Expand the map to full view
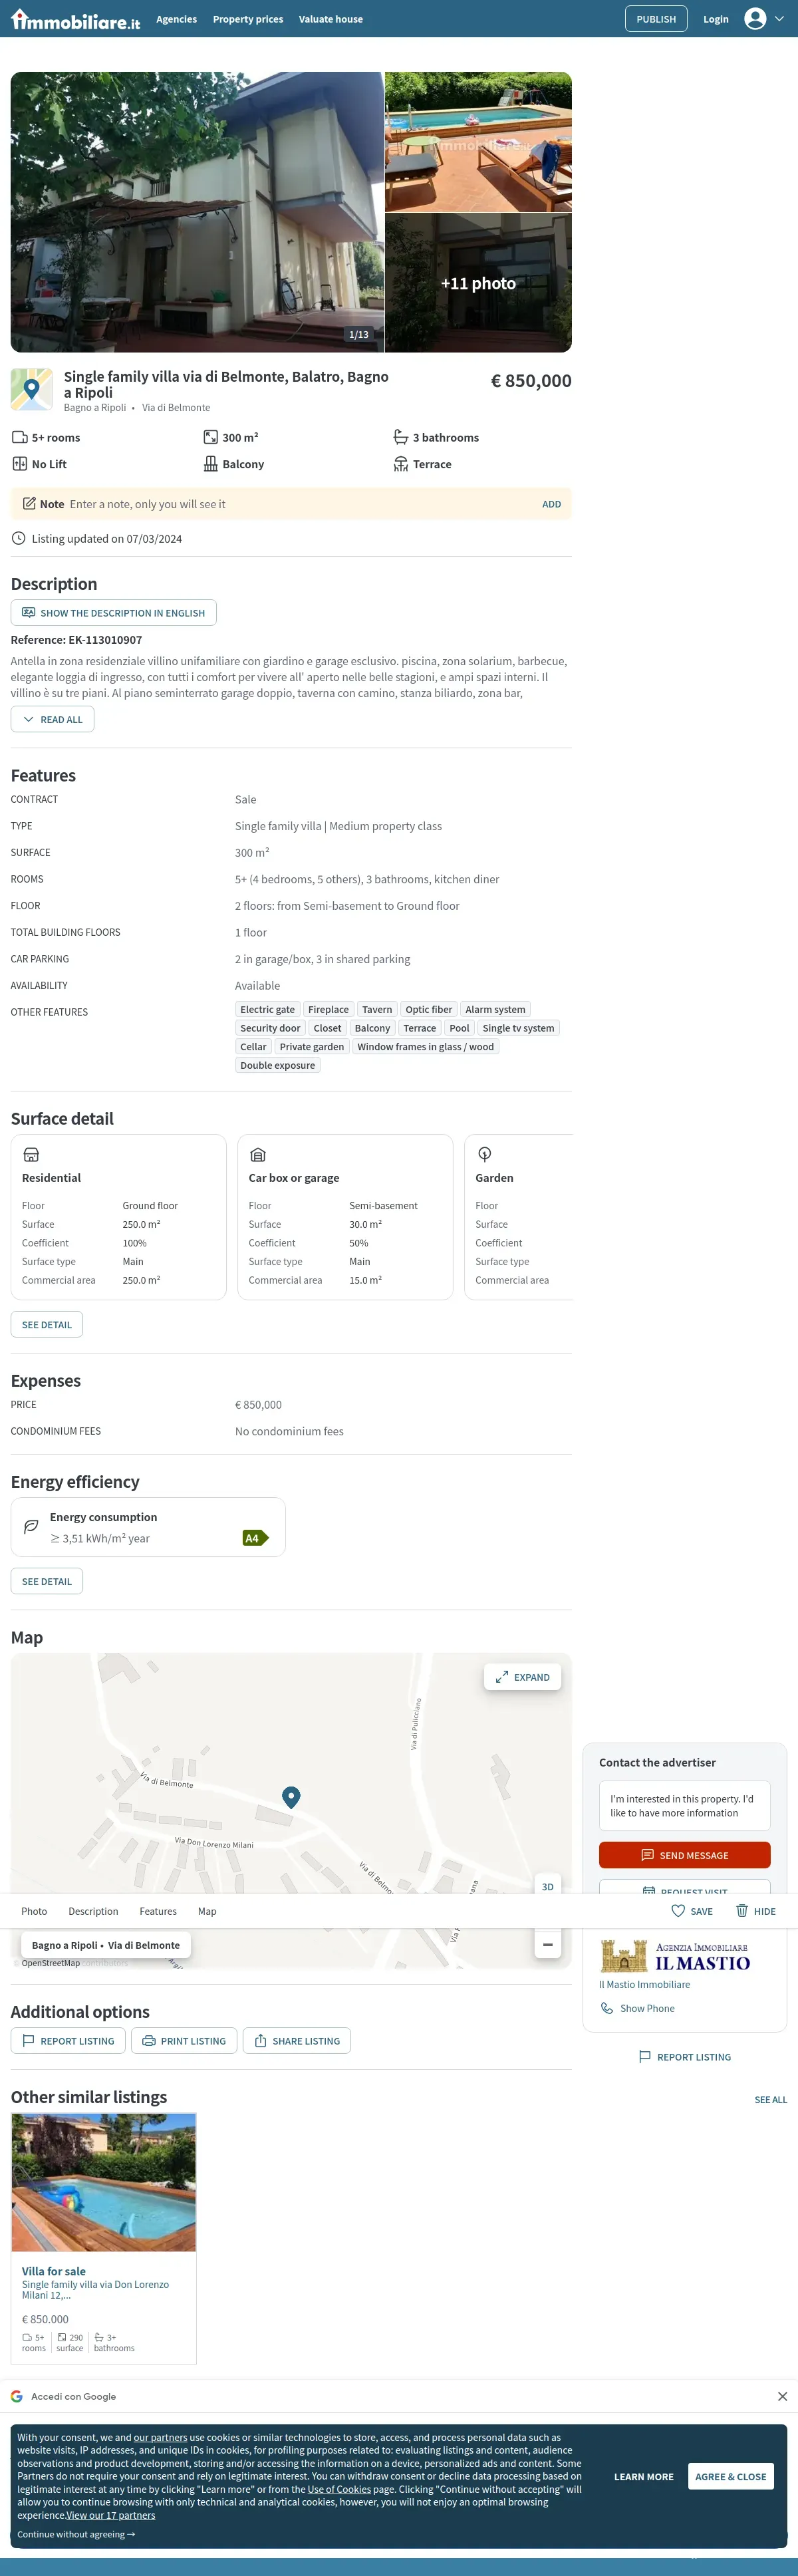 (522, 1677)
